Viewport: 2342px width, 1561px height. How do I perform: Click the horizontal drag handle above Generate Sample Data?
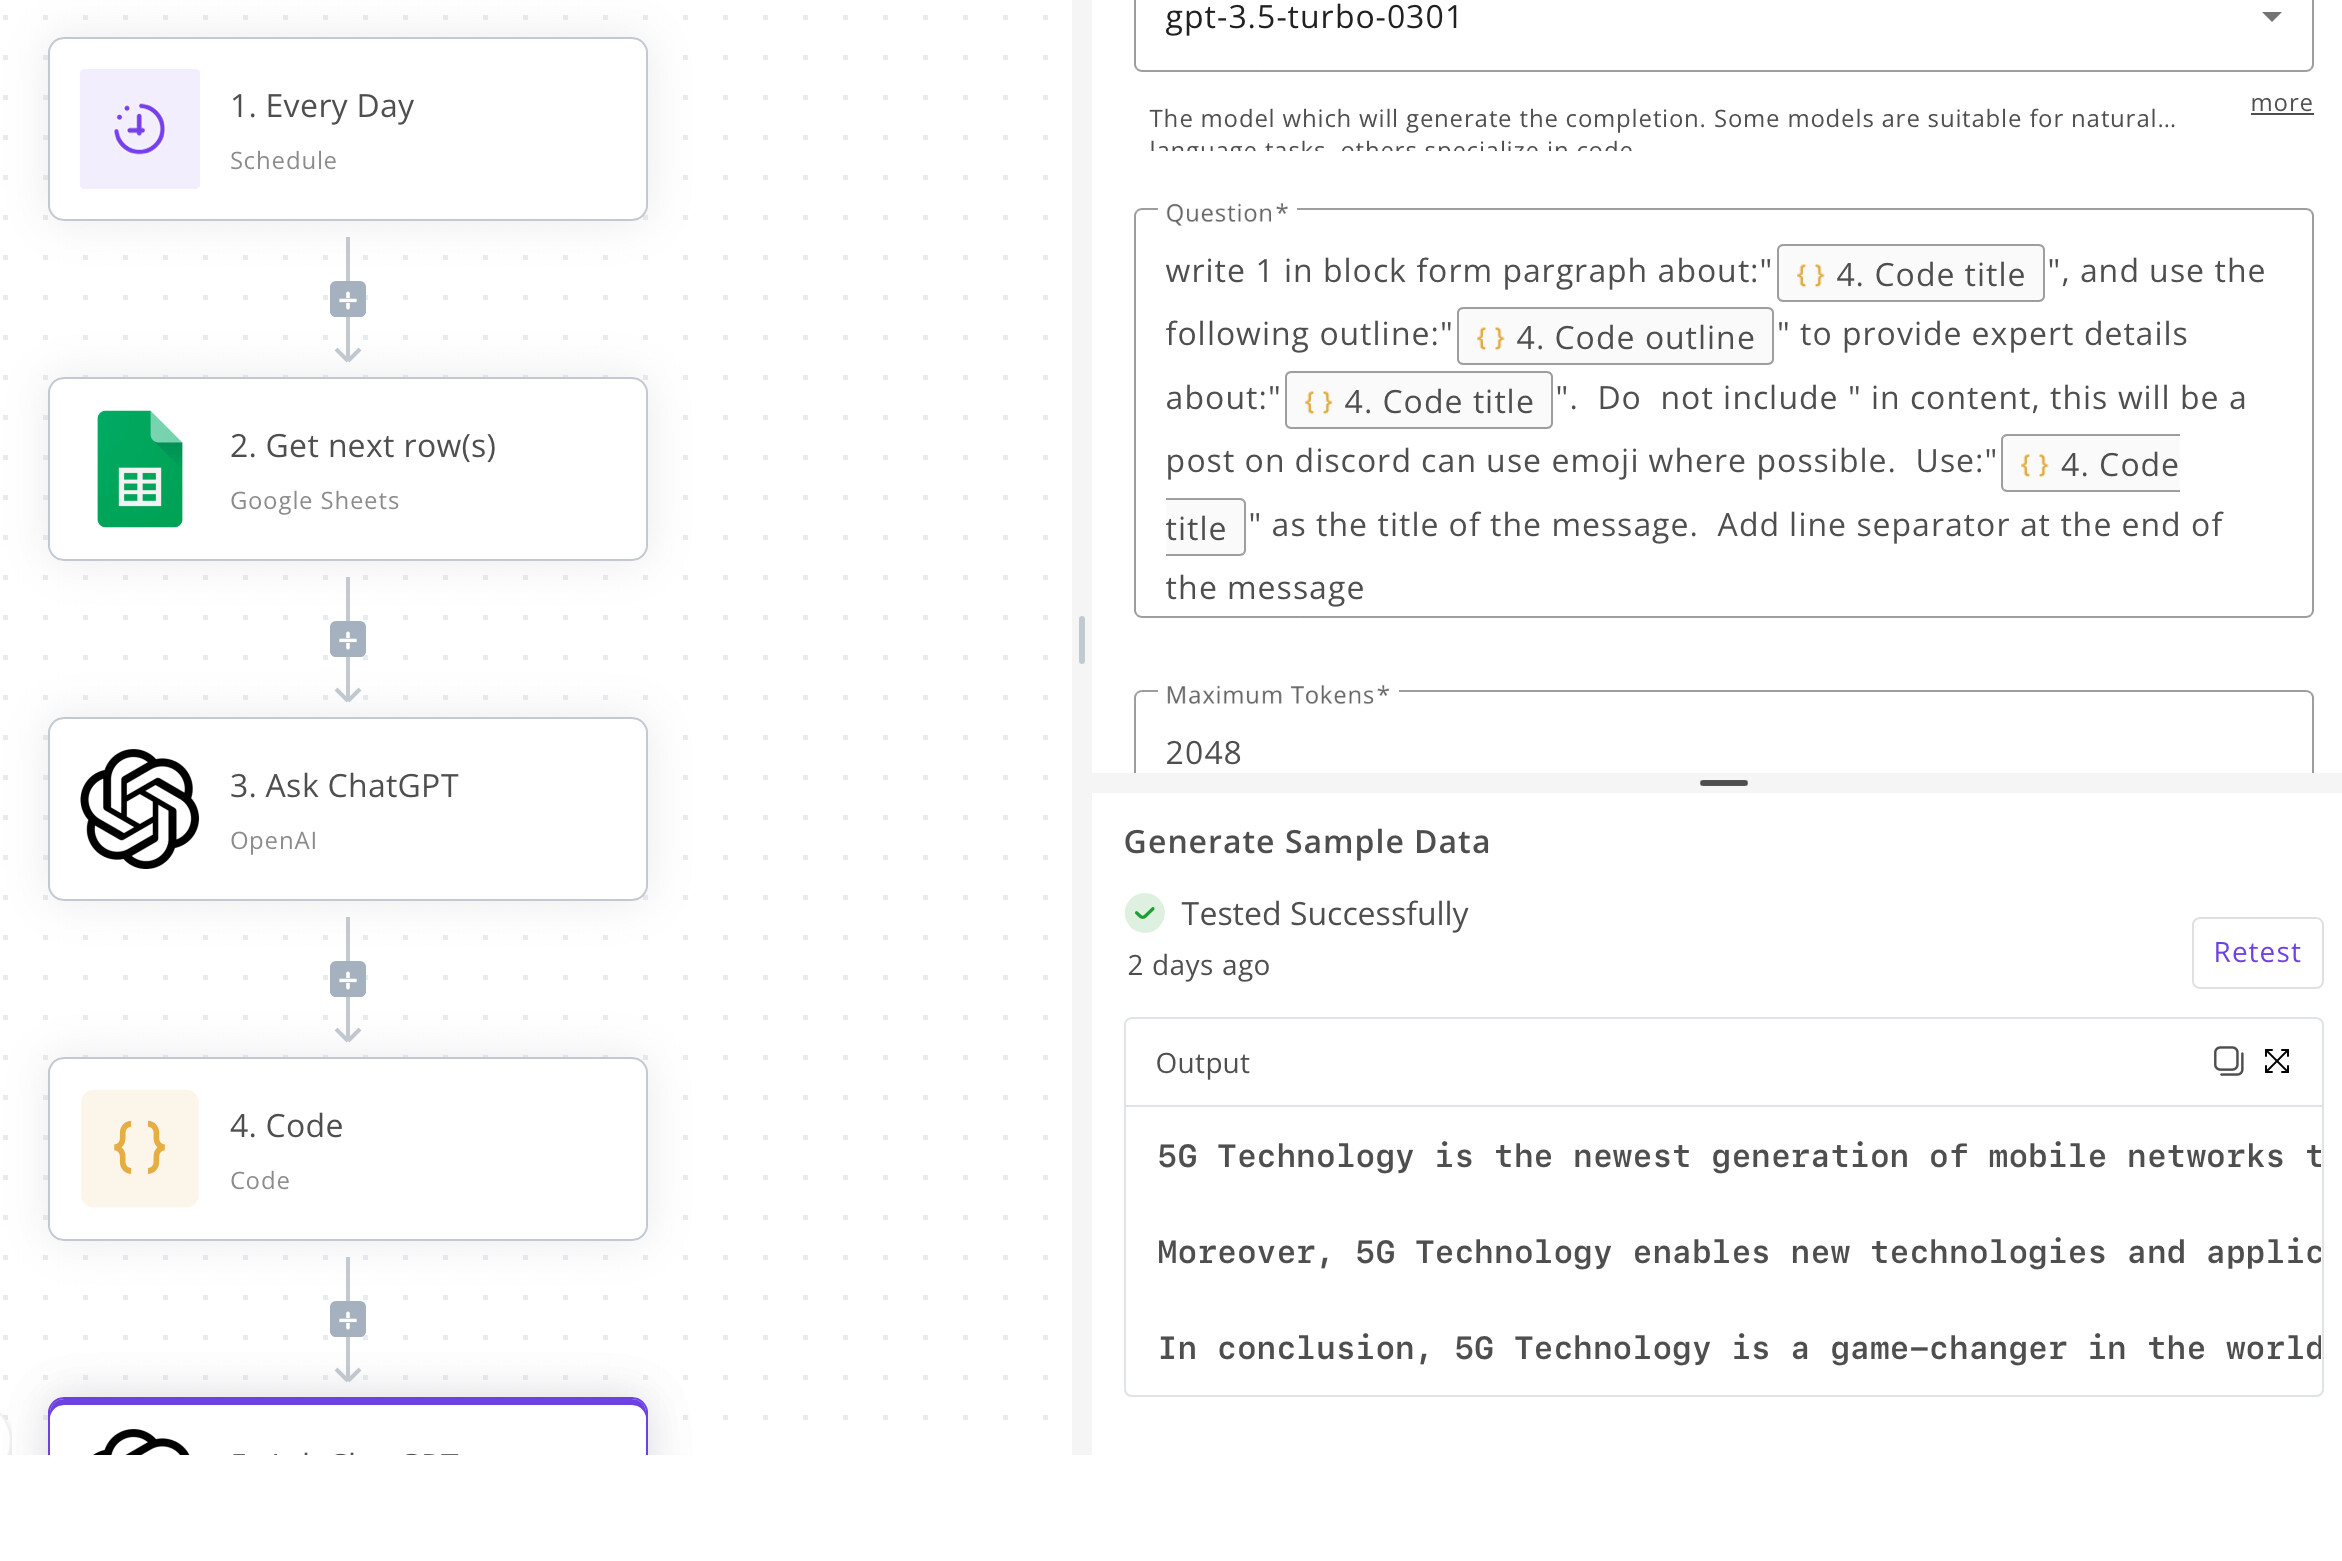1723,783
